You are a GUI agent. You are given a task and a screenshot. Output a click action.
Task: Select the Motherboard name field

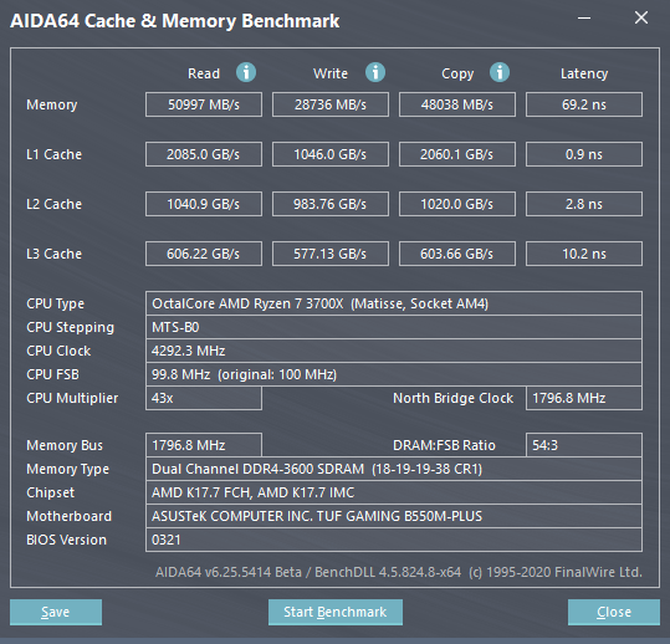click(394, 516)
